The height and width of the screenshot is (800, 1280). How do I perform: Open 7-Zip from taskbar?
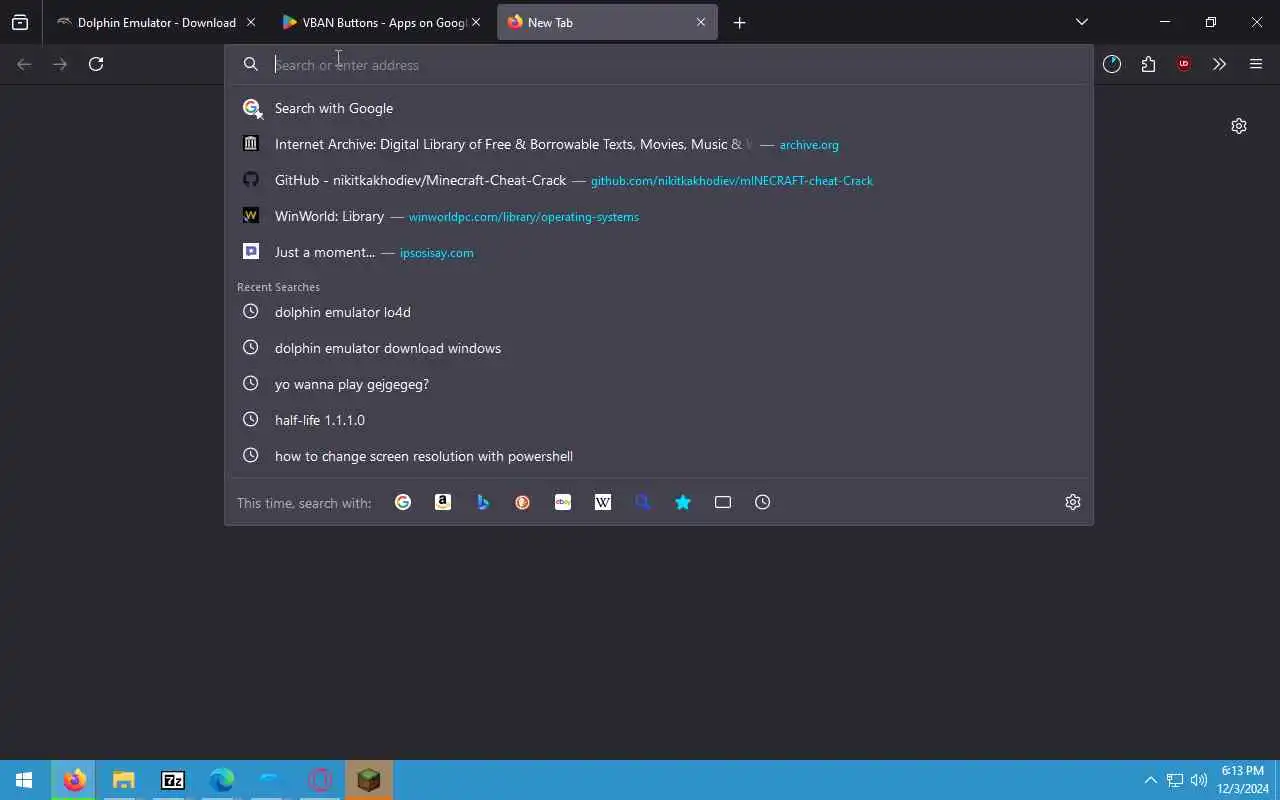coord(172,780)
